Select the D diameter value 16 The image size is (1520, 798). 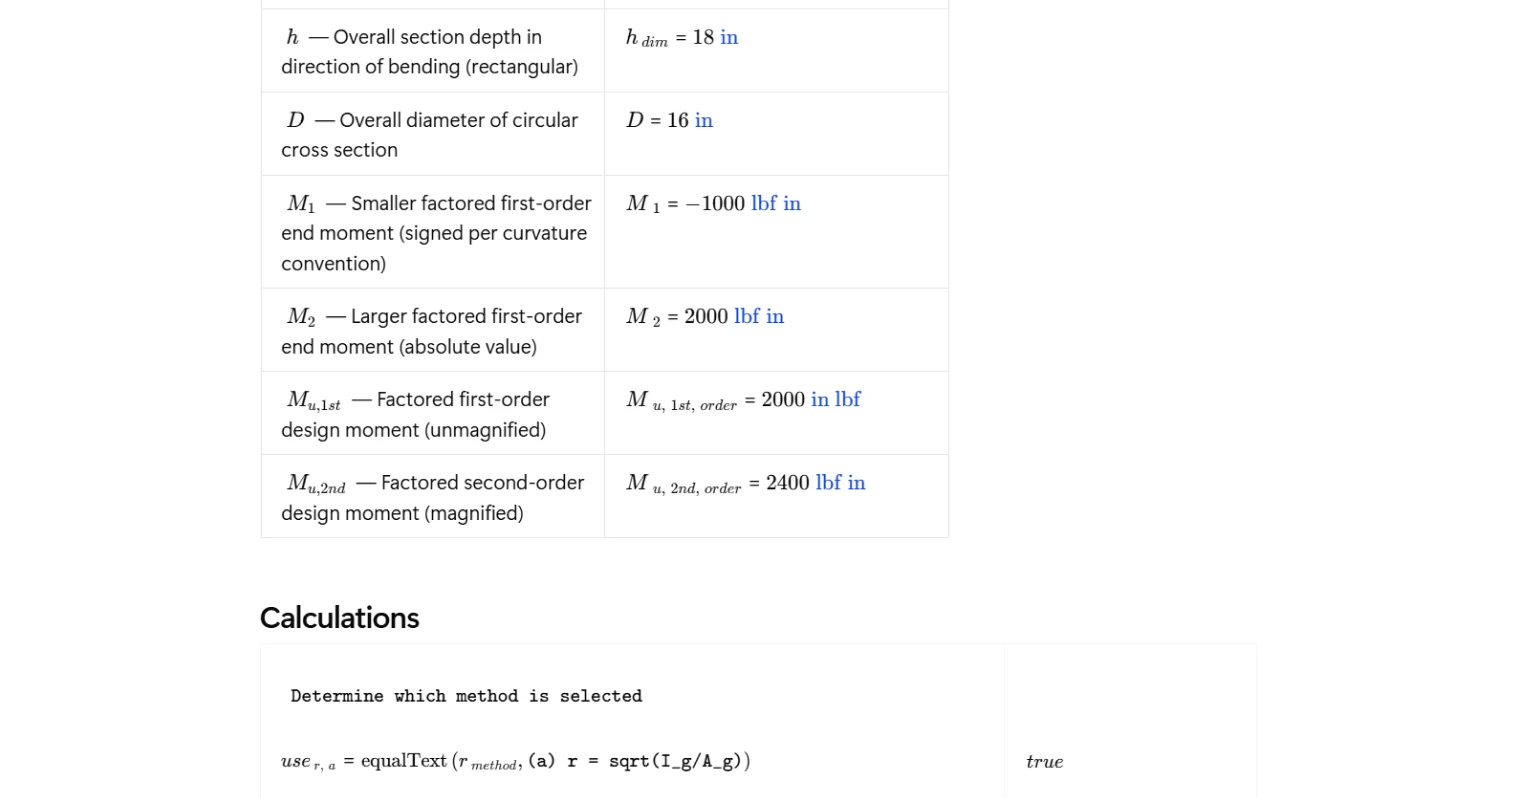pyautogui.click(x=678, y=120)
